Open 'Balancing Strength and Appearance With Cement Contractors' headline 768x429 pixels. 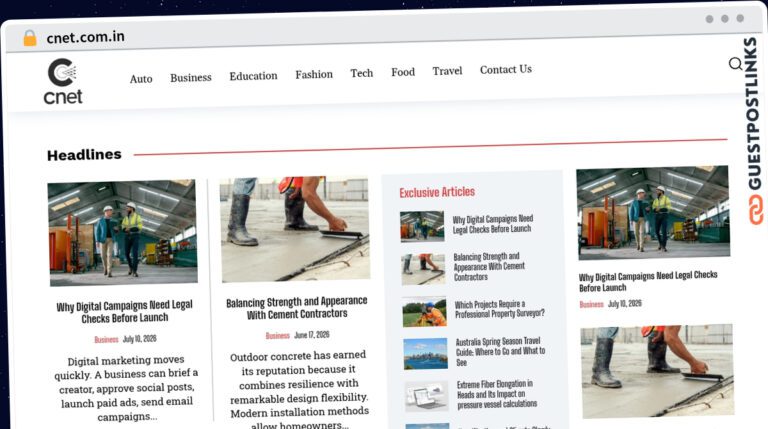tap(297, 308)
